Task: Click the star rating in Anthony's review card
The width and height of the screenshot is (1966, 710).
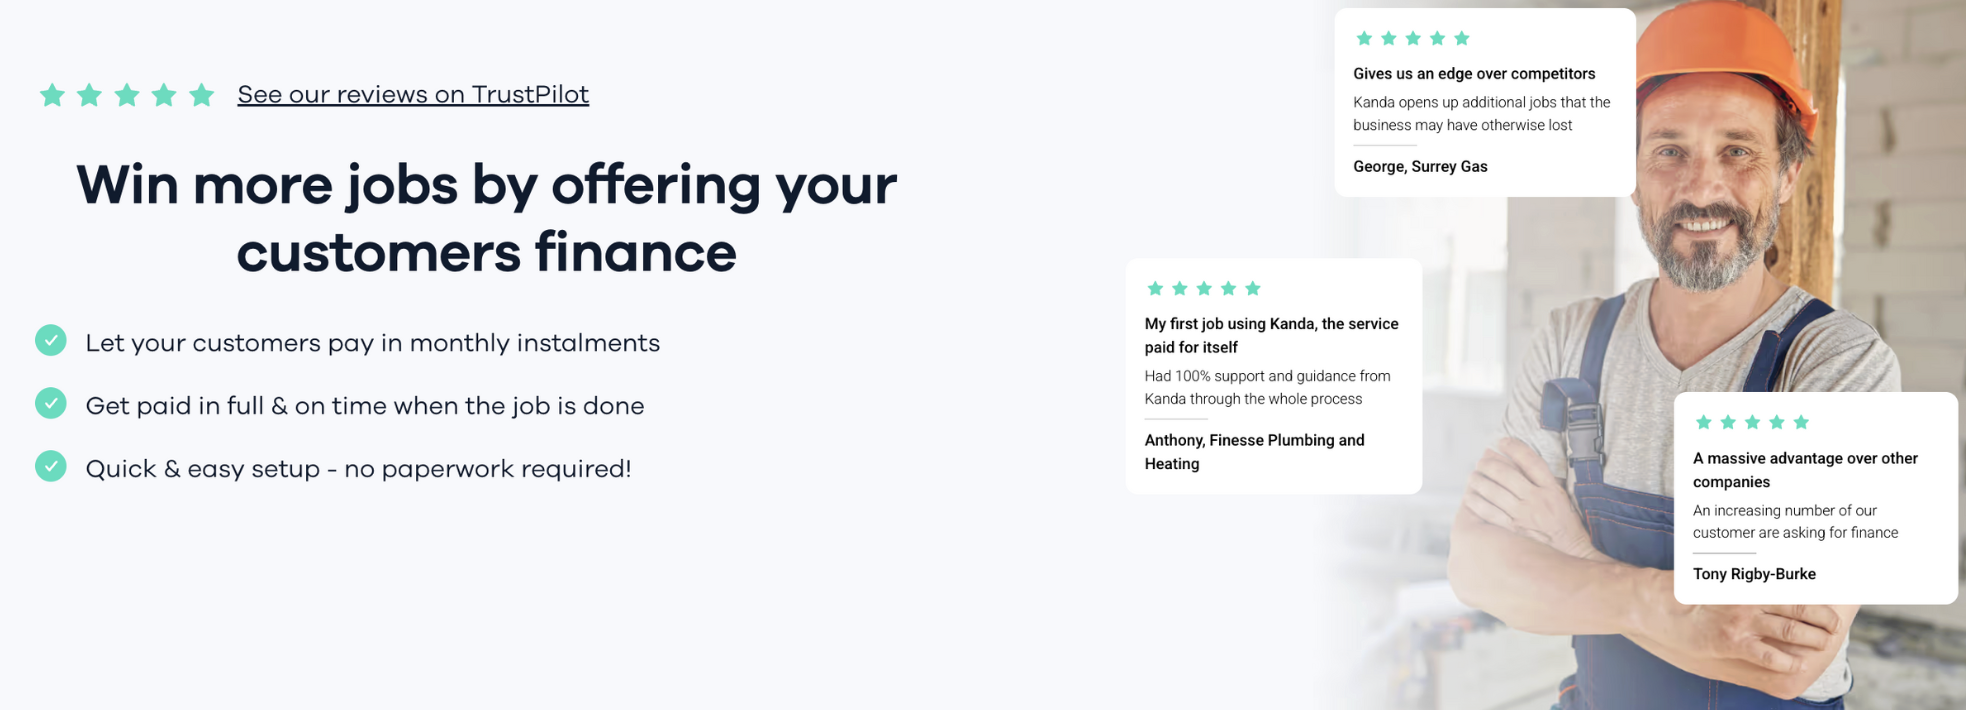Action: [1204, 288]
